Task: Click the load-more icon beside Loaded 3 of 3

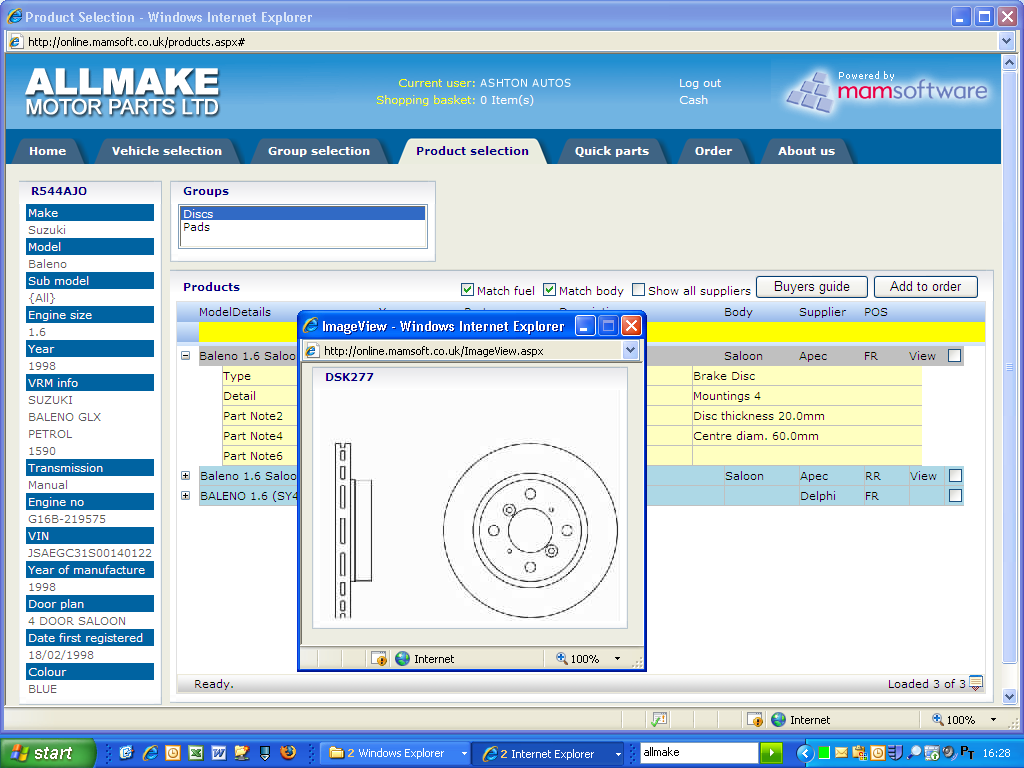Action: (x=976, y=684)
